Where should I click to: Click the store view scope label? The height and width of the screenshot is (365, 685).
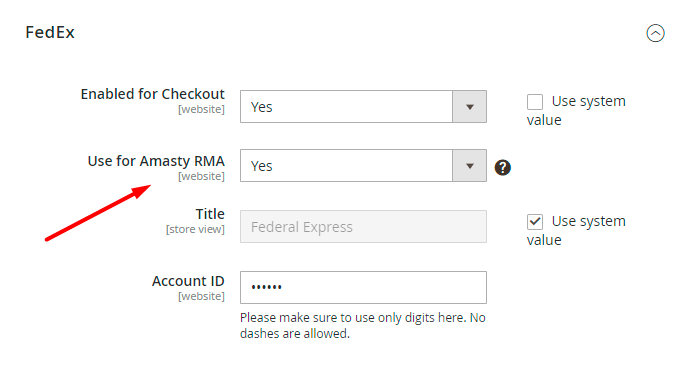195,229
